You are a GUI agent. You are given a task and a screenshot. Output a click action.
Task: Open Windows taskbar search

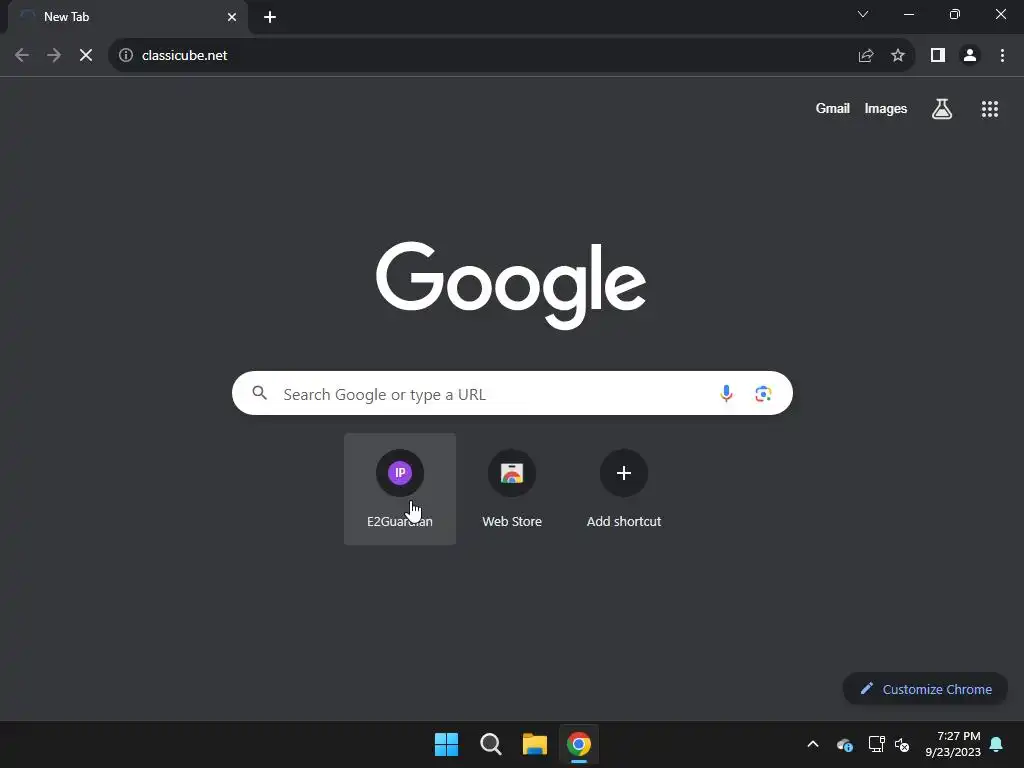(x=490, y=744)
